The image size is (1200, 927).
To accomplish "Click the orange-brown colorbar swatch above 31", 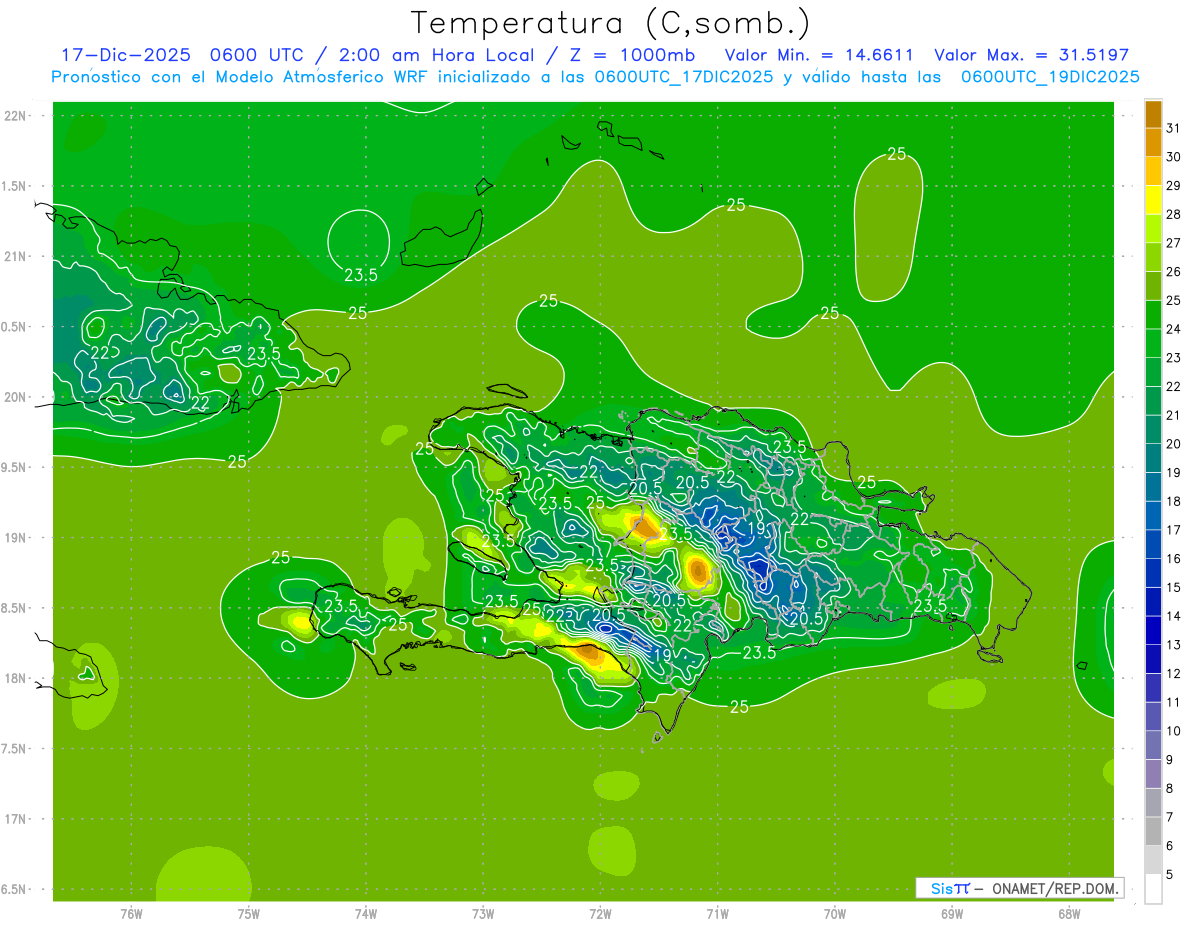I will 1153,114.
